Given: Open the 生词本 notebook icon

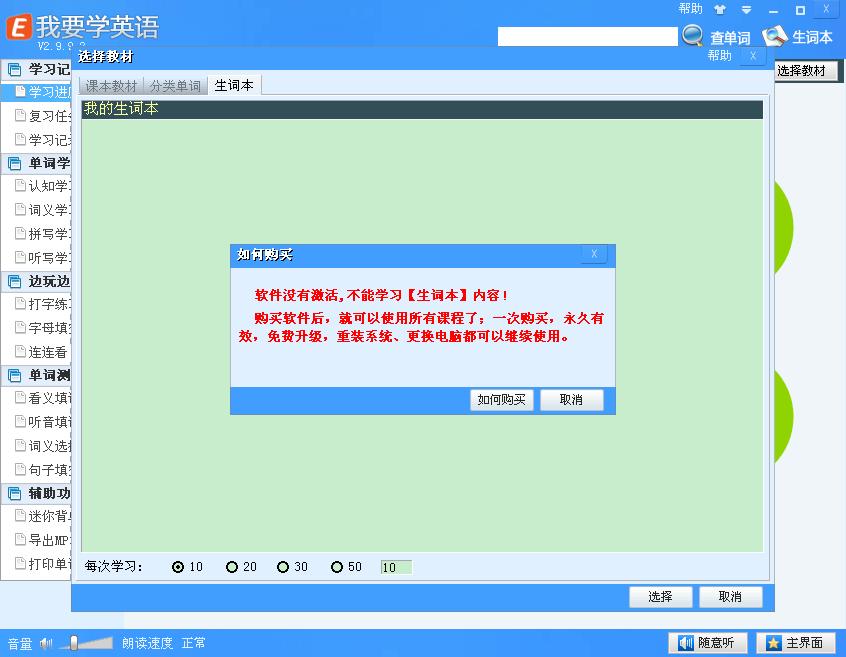Looking at the screenshot, I should [774, 36].
